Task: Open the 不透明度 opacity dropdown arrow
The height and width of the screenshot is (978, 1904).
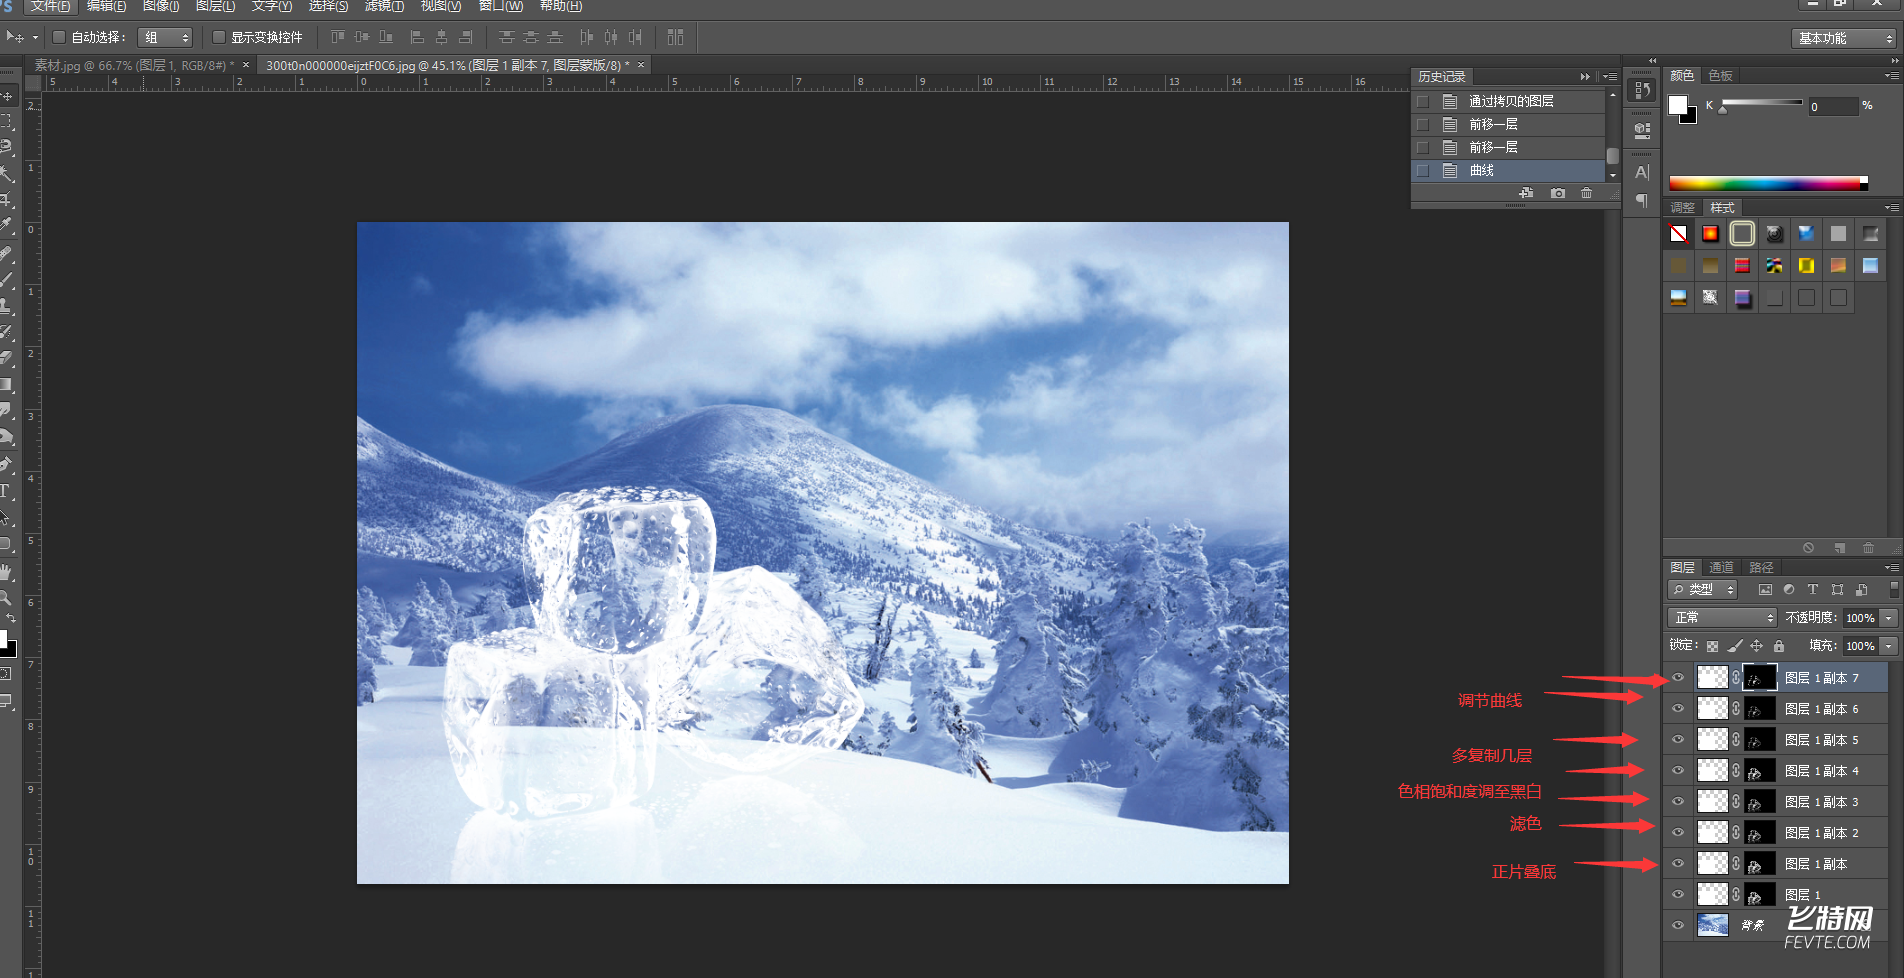Action: pos(1889,618)
